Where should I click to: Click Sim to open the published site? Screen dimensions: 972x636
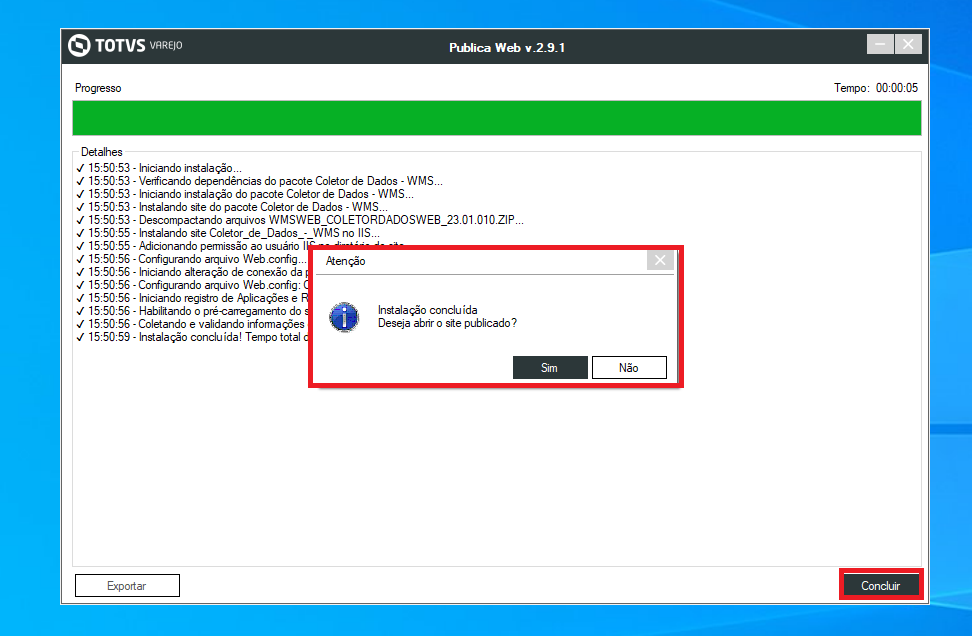click(x=550, y=368)
